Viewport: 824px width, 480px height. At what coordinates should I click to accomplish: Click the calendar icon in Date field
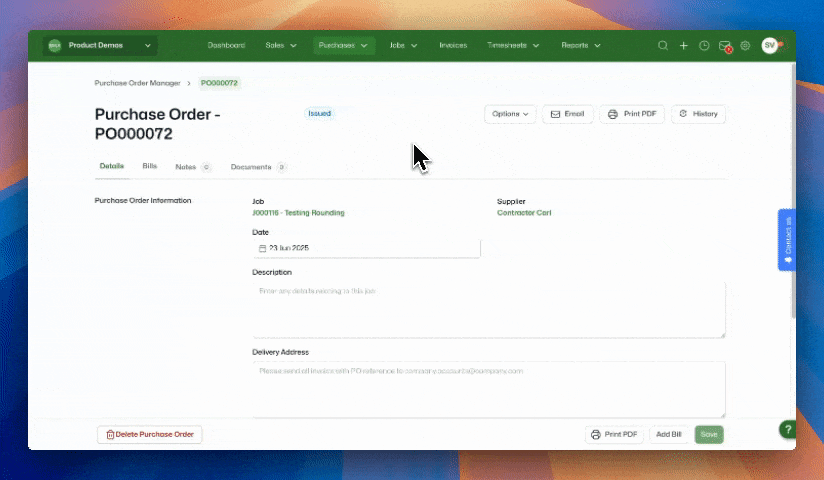[262, 248]
